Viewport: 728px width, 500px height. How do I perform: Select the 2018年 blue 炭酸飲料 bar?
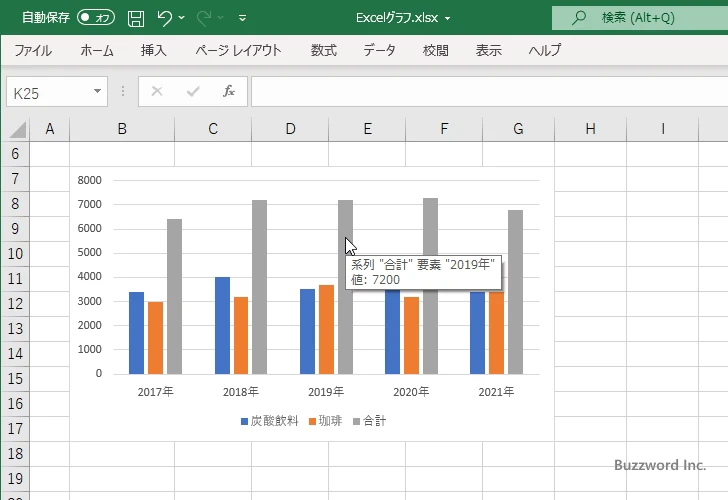(x=222, y=325)
